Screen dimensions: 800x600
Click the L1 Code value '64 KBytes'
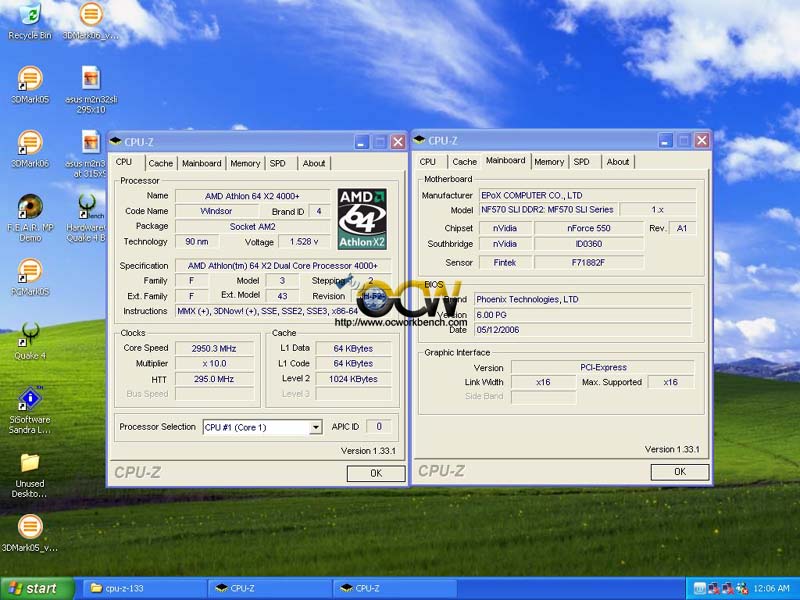click(x=354, y=363)
